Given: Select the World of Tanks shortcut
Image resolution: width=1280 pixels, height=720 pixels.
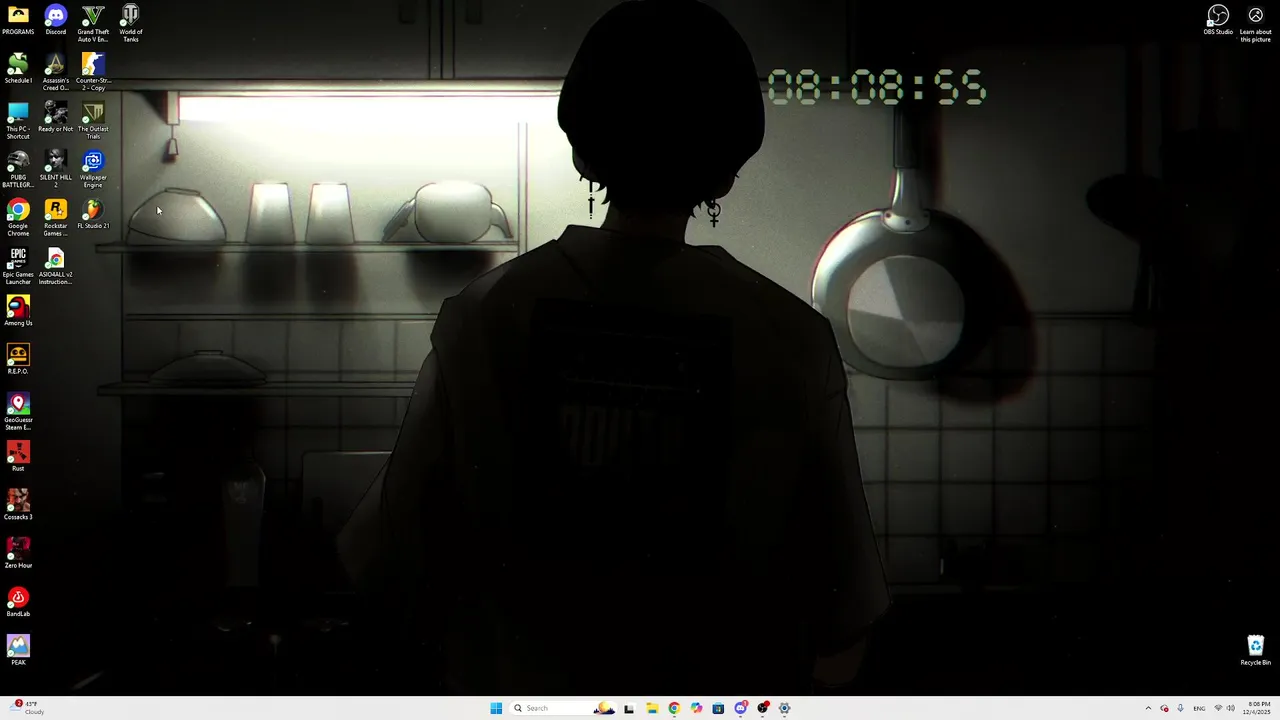Looking at the screenshot, I should 131,23.
